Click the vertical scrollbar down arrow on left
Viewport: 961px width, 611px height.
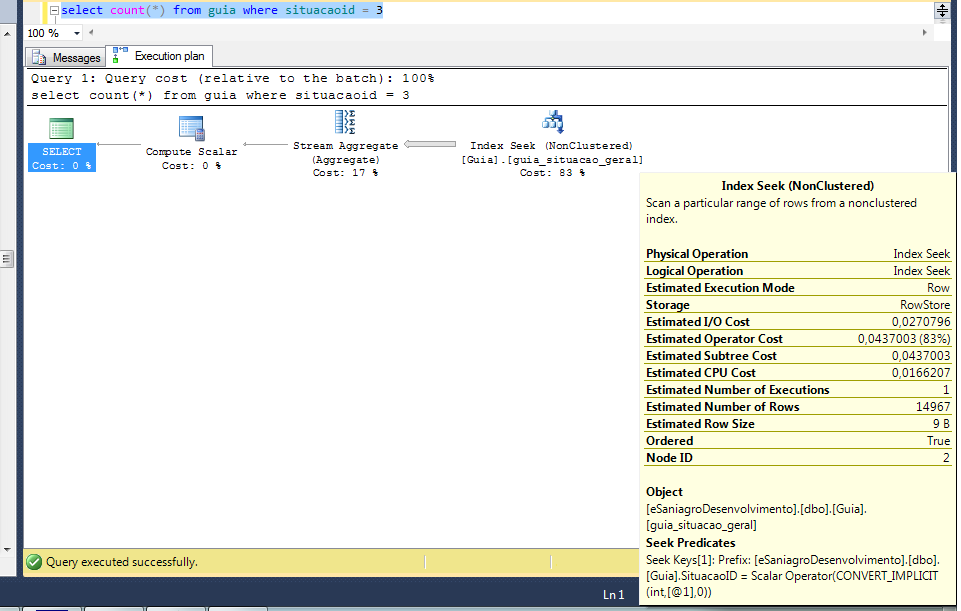7,550
